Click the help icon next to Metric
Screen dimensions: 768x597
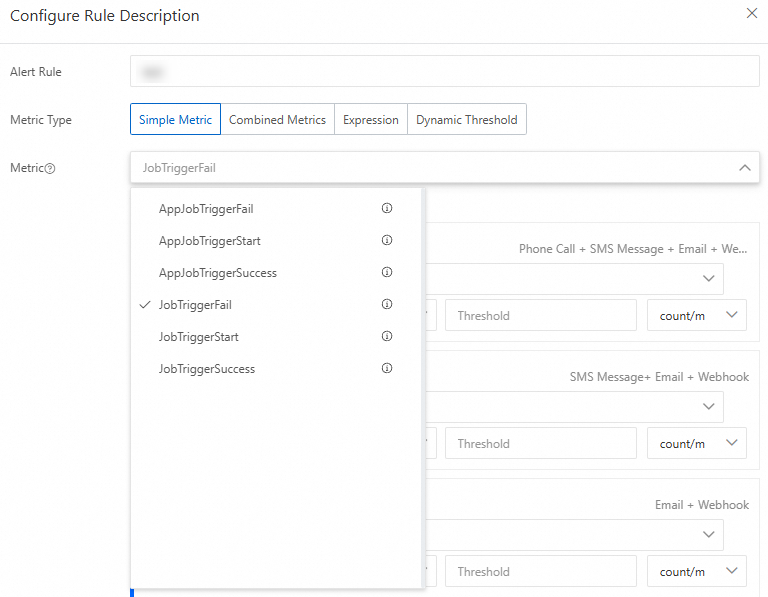(x=50, y=168)
